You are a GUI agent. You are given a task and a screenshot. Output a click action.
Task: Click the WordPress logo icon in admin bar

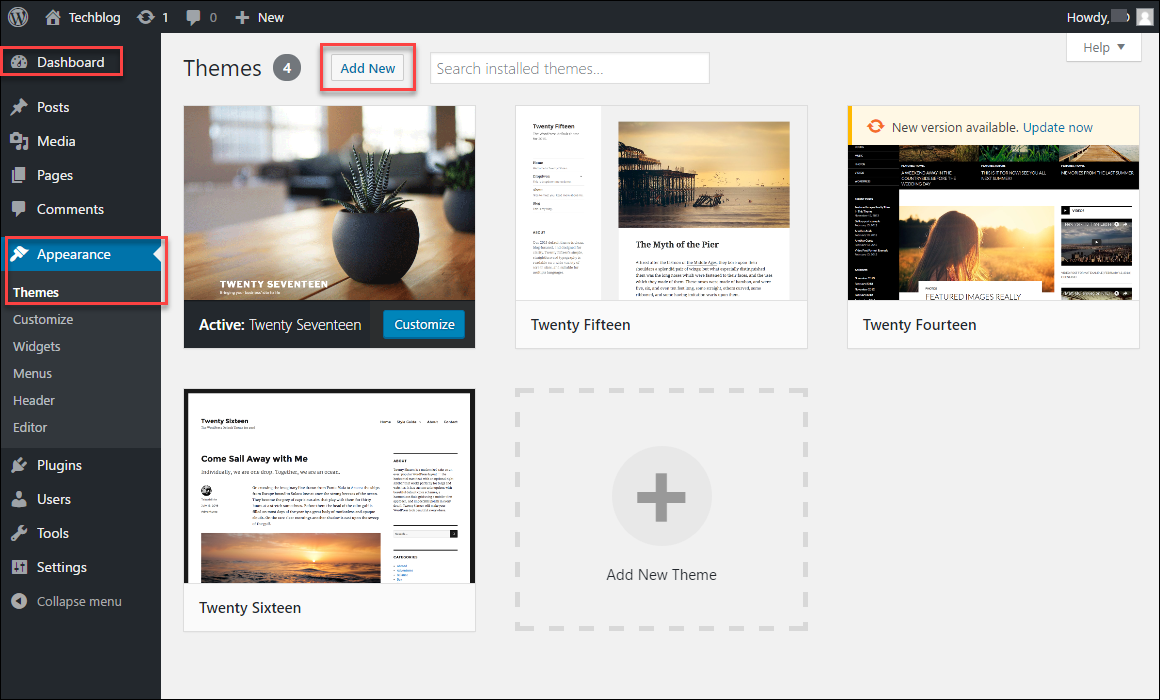pos(18,16)
